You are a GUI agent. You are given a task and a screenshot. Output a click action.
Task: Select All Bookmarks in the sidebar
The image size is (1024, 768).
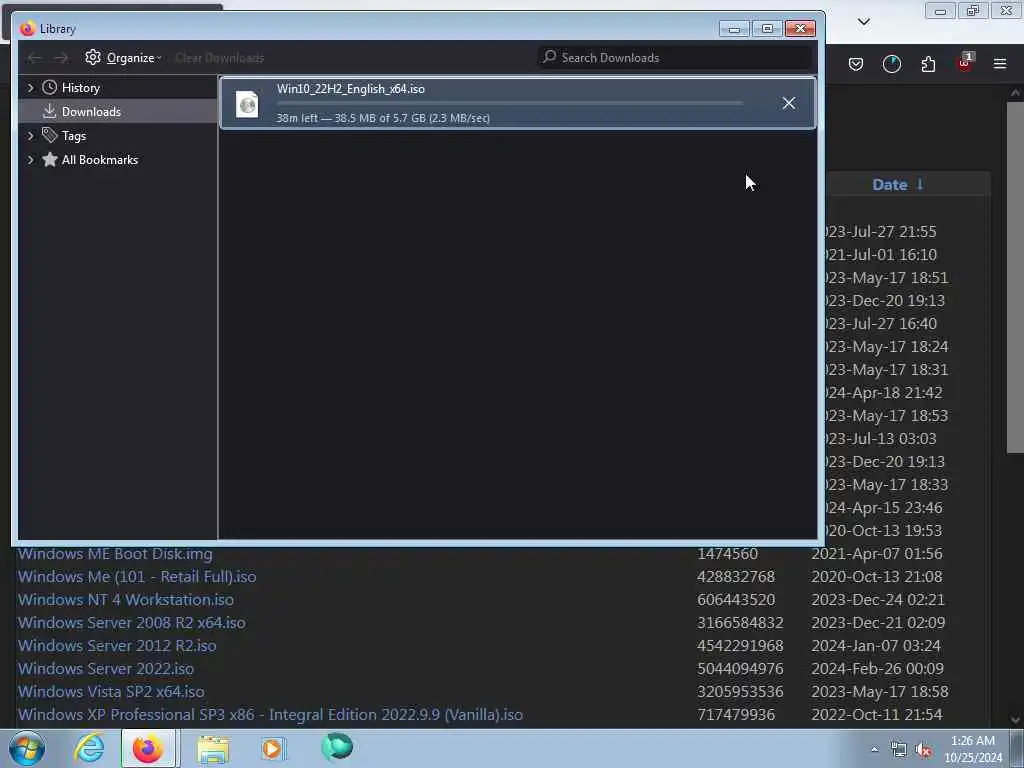pos(99,160)
